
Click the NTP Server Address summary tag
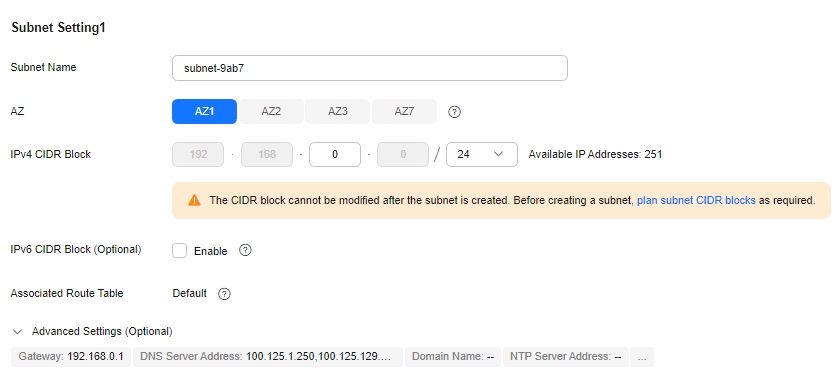pos(566,357)
